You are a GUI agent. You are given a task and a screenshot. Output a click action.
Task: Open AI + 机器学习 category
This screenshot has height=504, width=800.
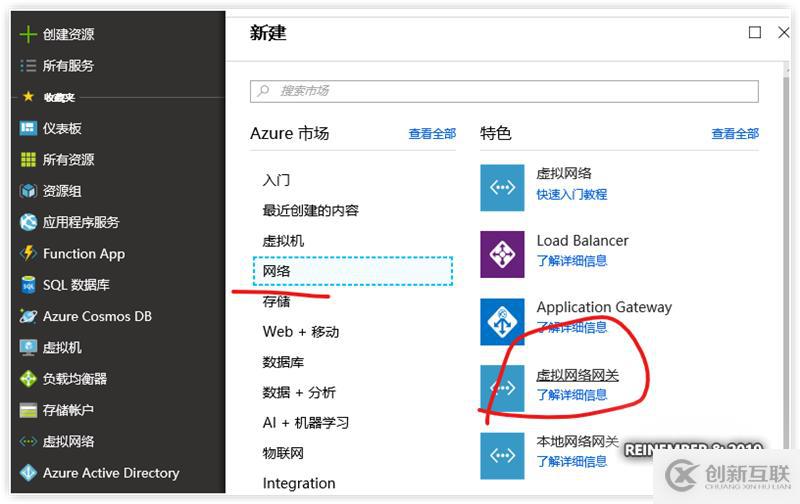tap(306, 423)
